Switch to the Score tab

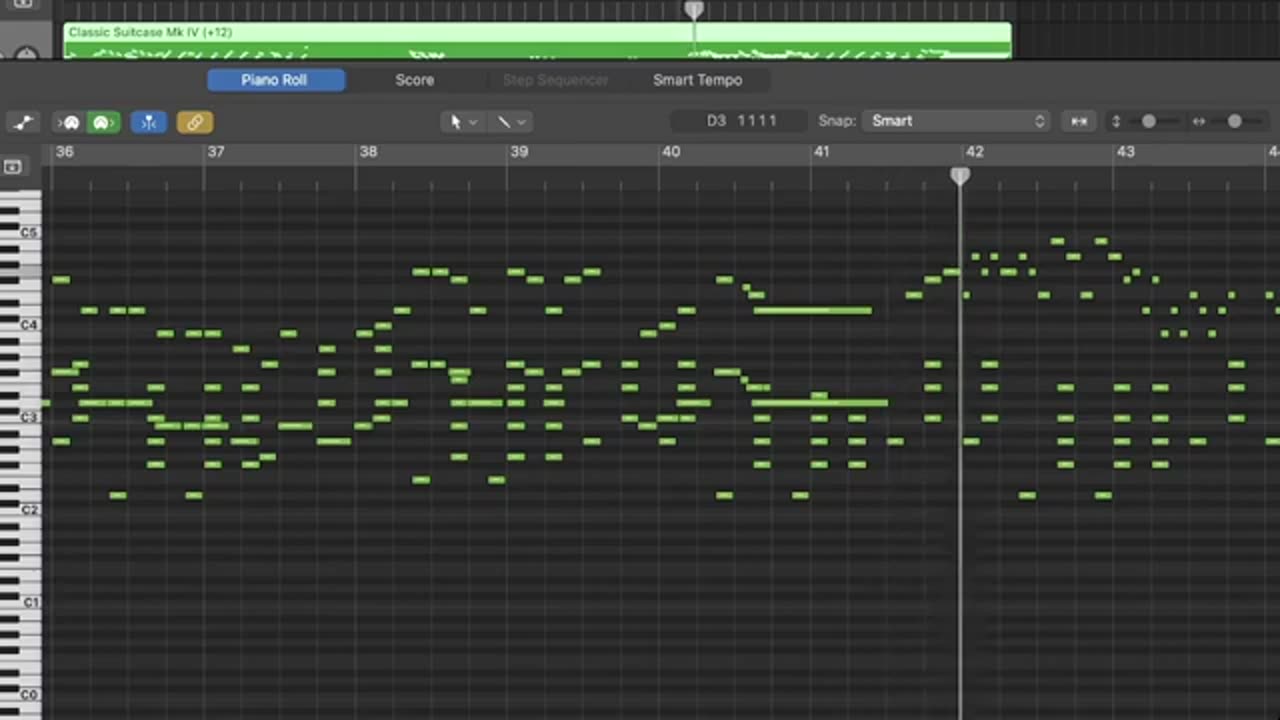point(414,80)
